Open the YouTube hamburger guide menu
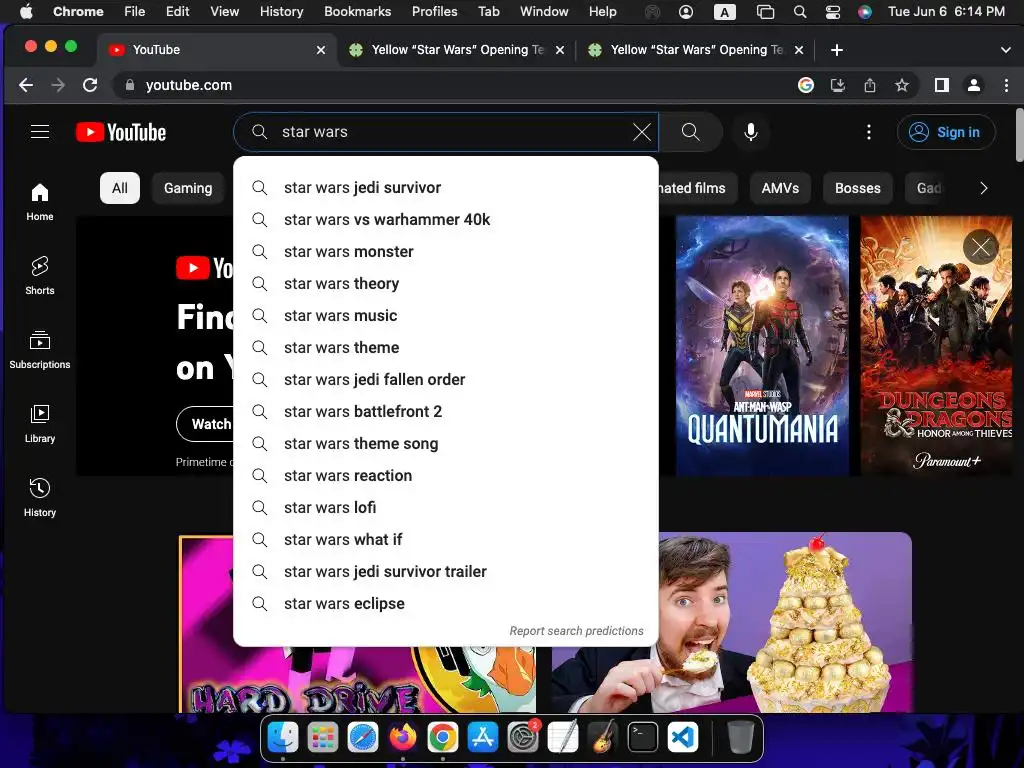This screenshot has width=1024, height=768. click(40, 132)
